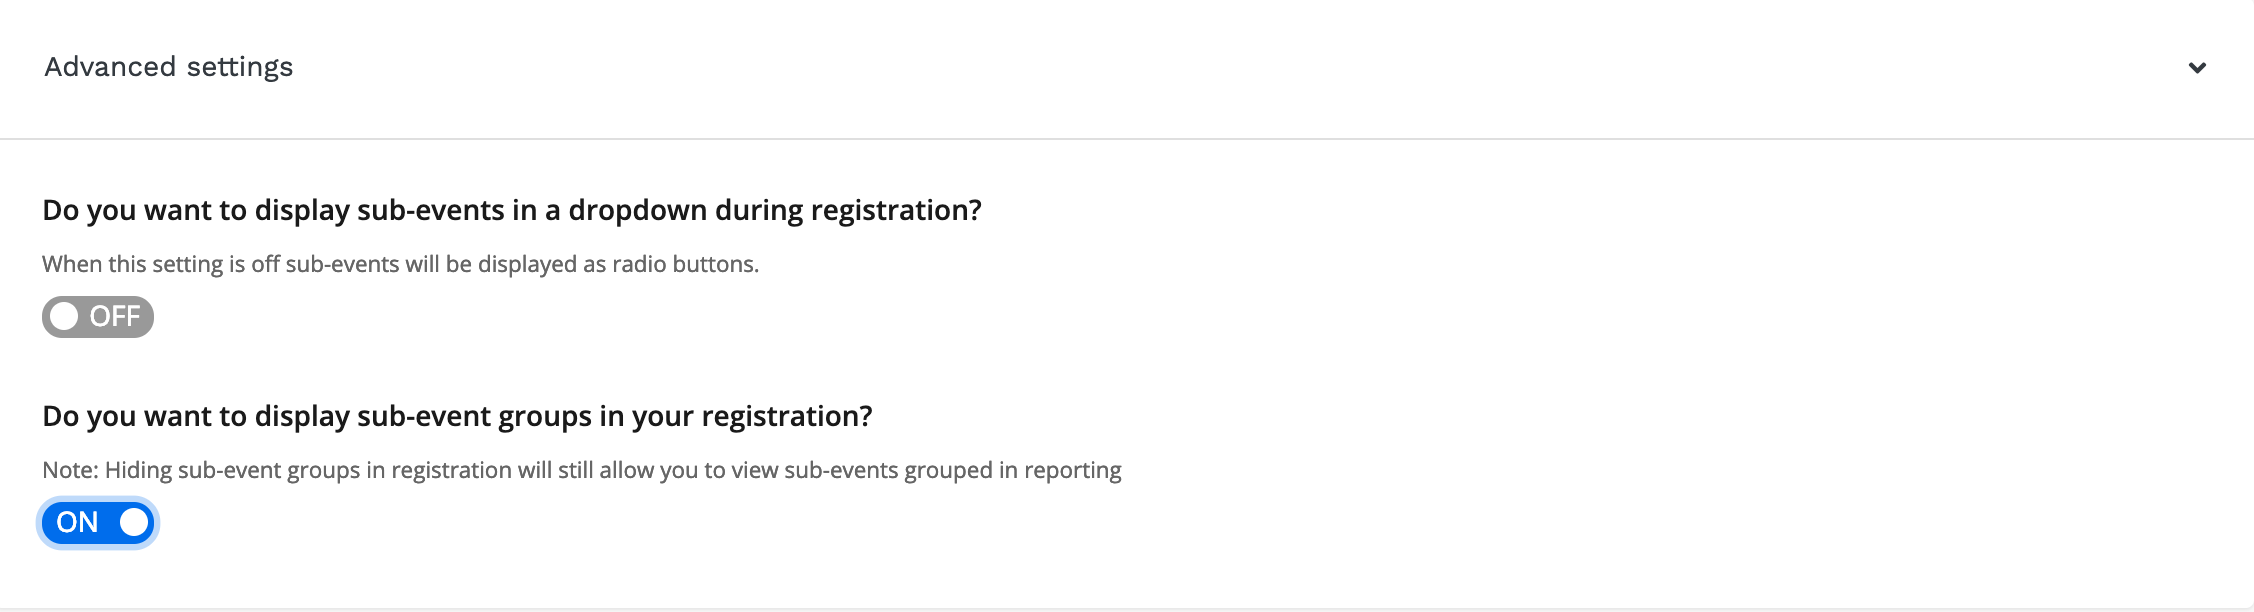This screenshot has height=612, width=2254.
Task: Click the note about hiding sub-event groups
Action: pyautogui.click(x=582, y=471)
